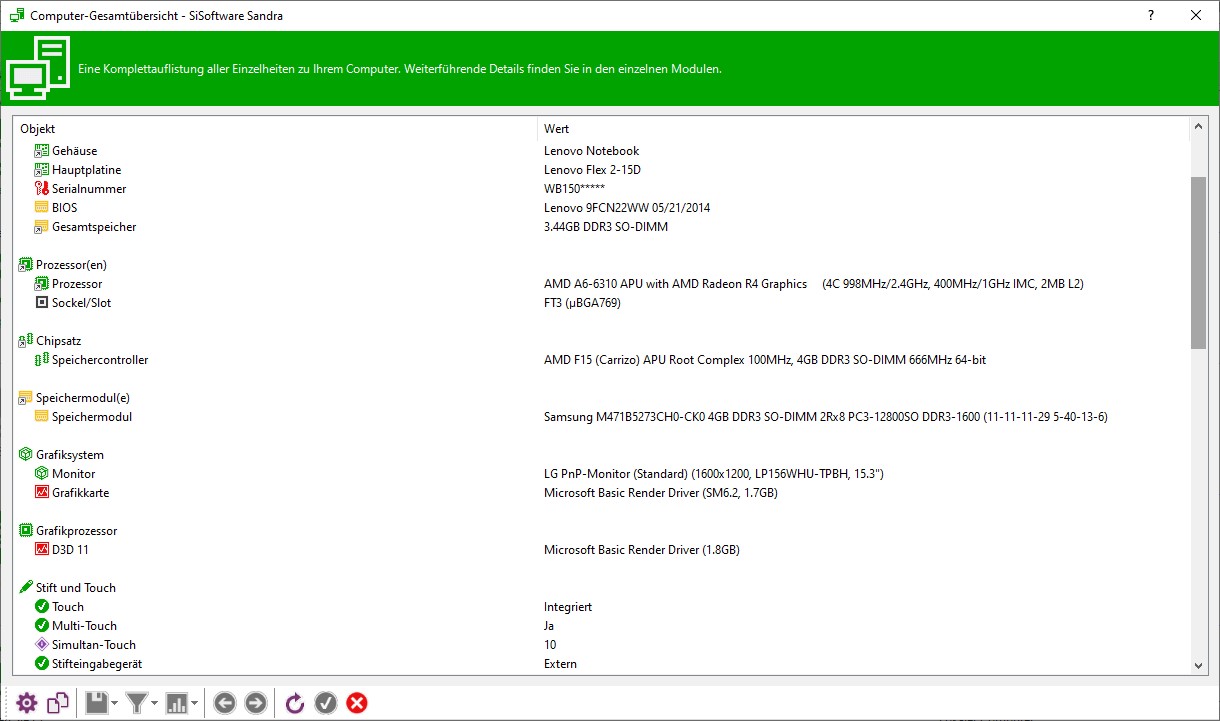
Task: Click the Grafikprozessor group icon
Action: pyautogui.click(x=25, y=531)
